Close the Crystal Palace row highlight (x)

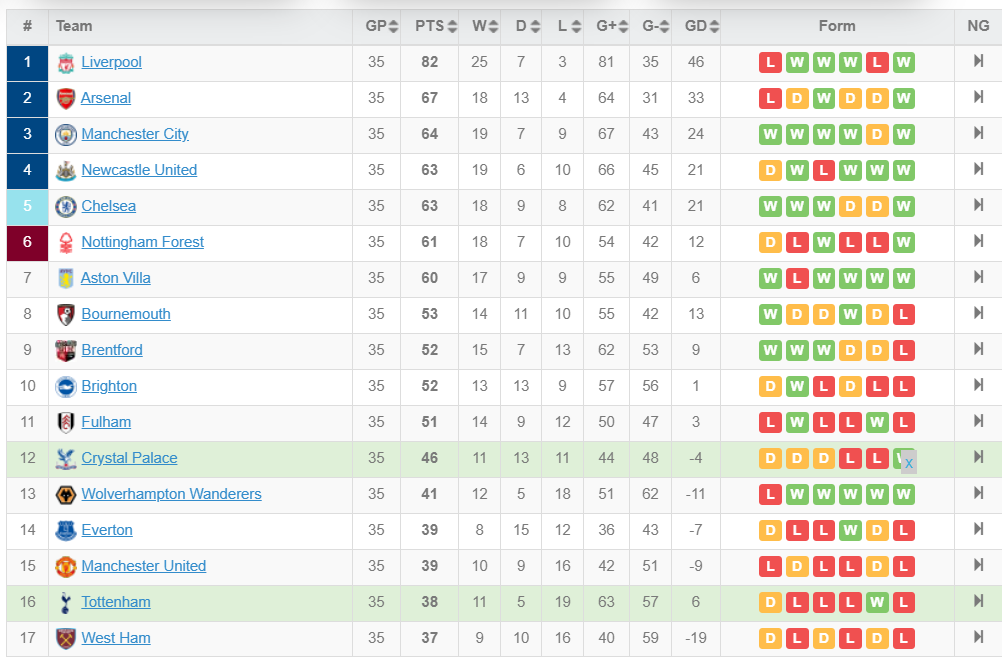[x=909, y=463]
